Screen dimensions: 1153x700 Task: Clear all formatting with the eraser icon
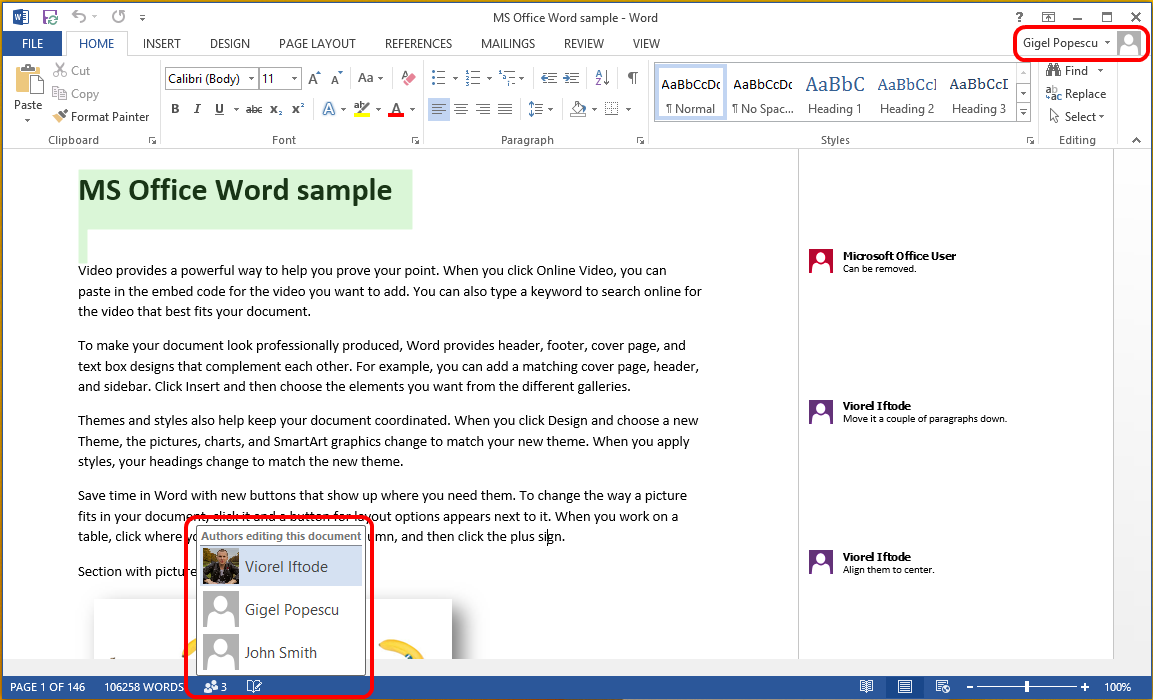pyautogui.click(x=408, y=78)
